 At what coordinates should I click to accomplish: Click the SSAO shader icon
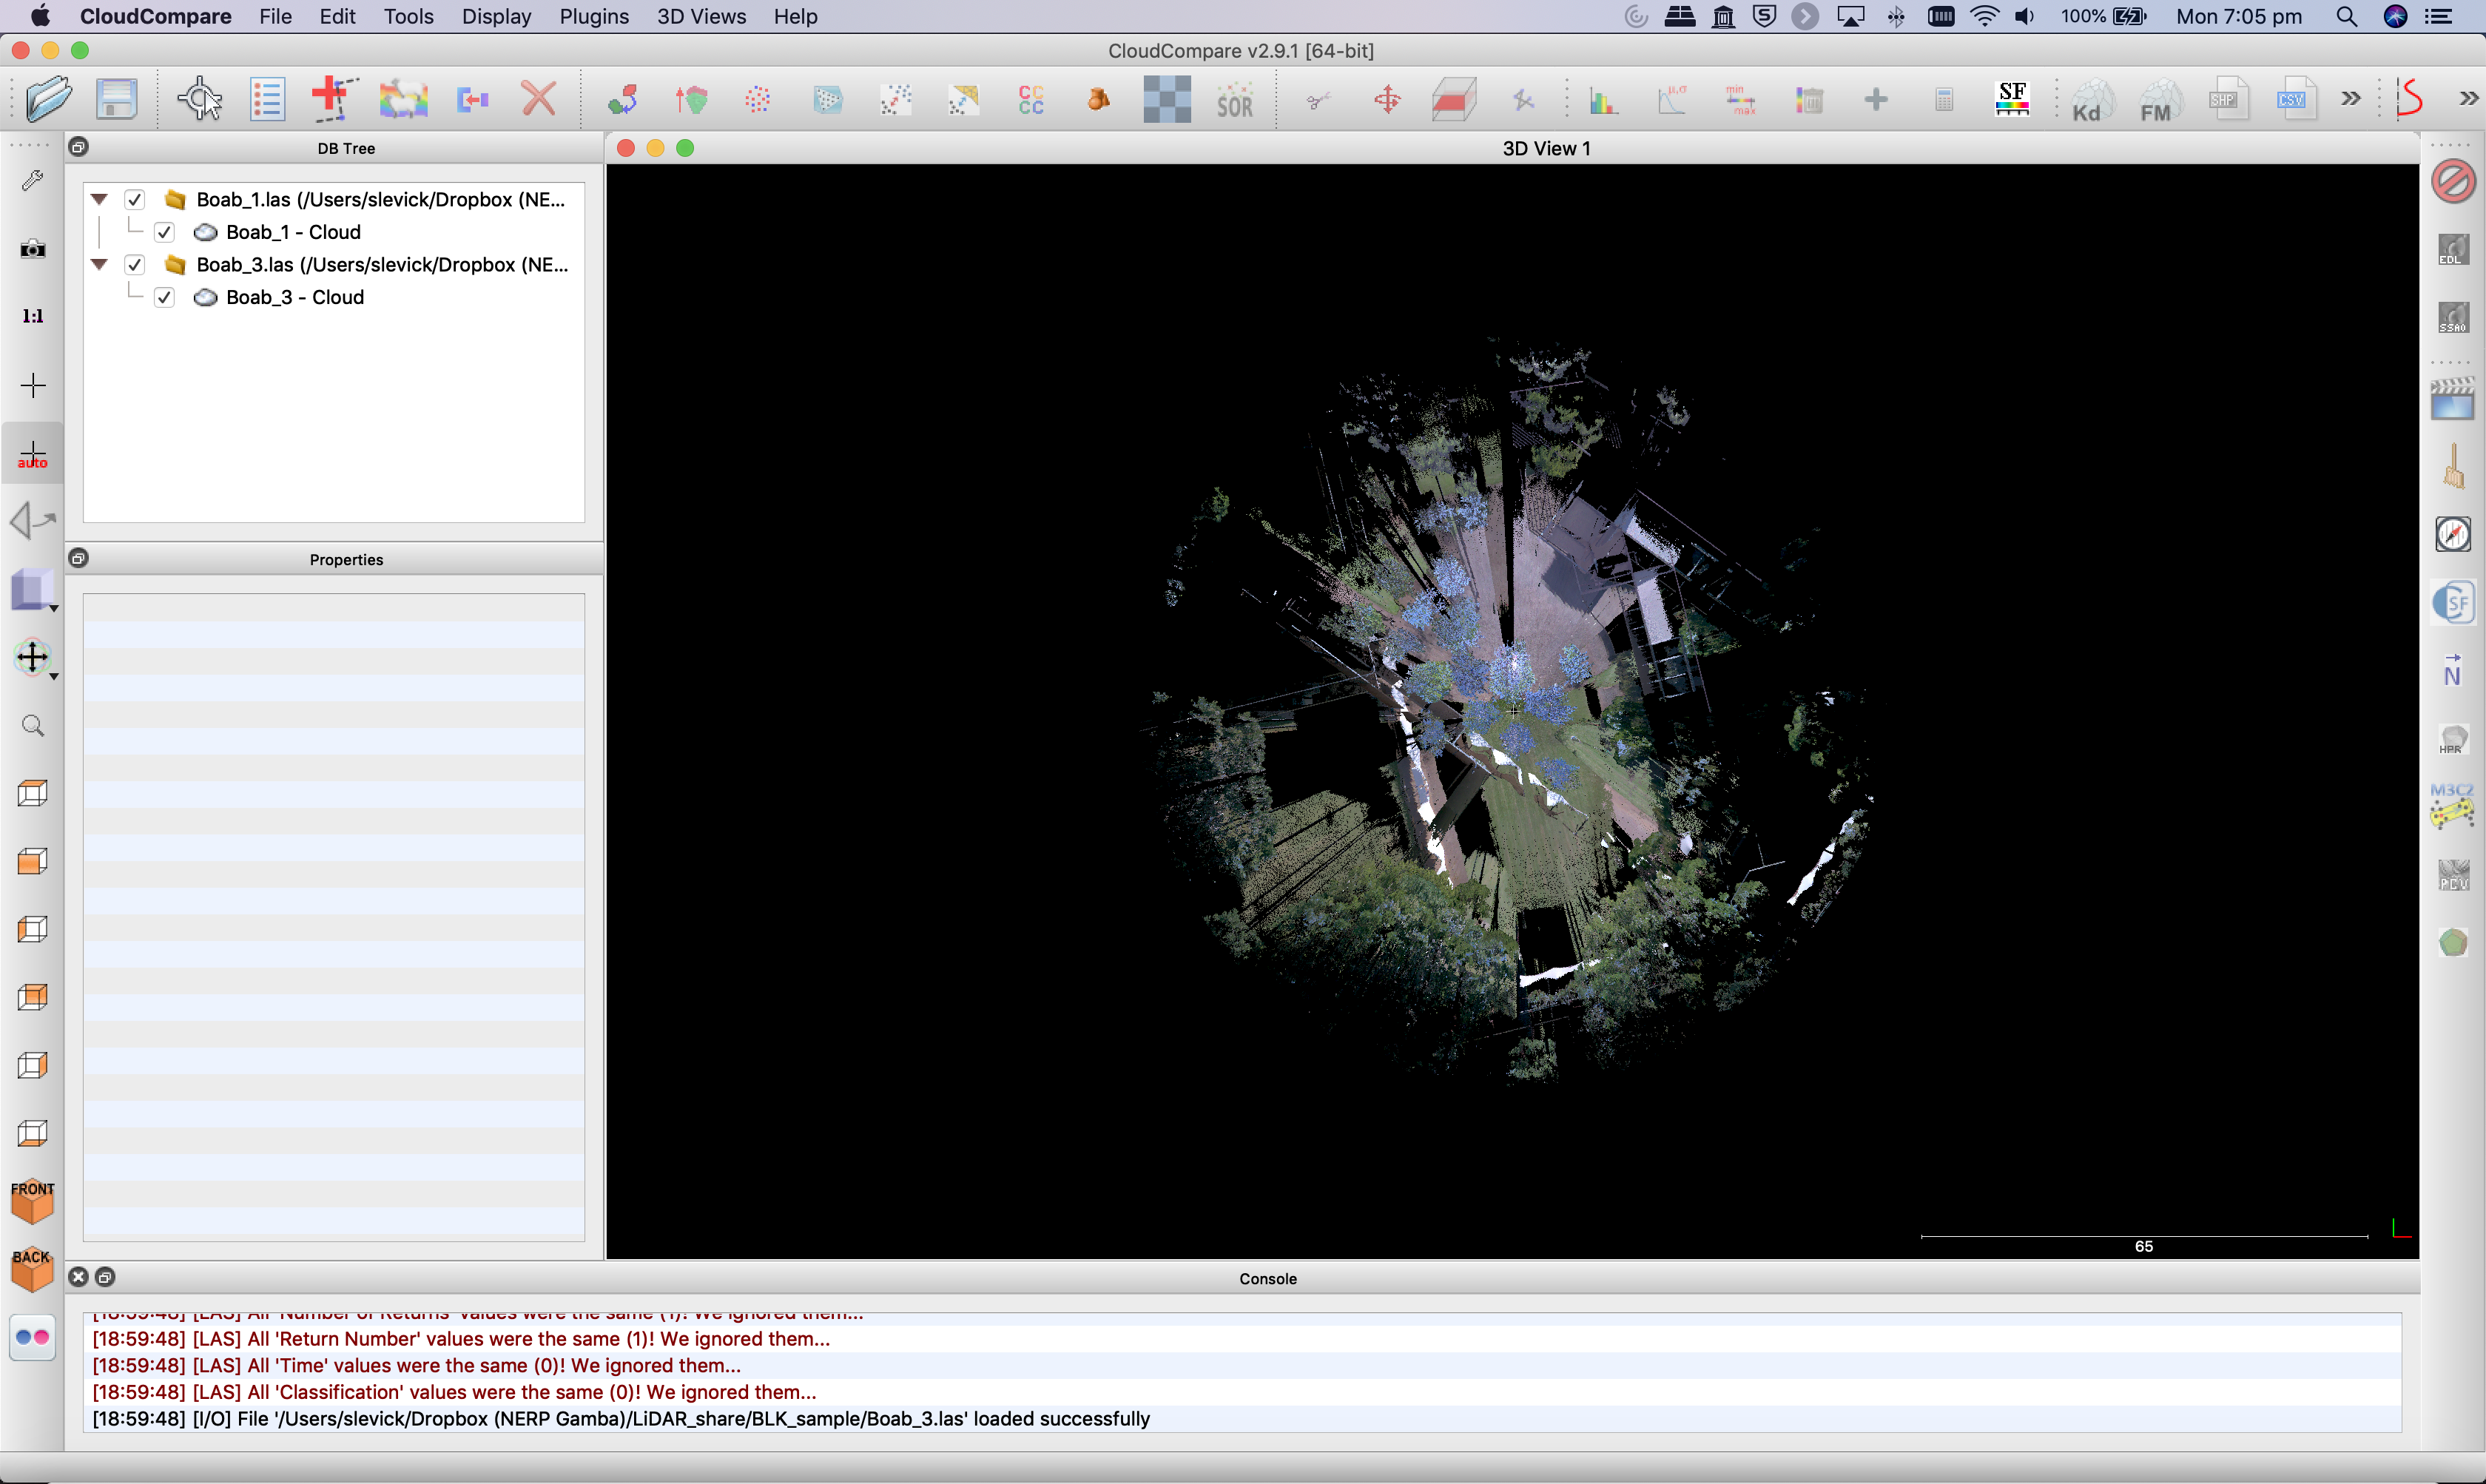click(x=2453, y=317)
